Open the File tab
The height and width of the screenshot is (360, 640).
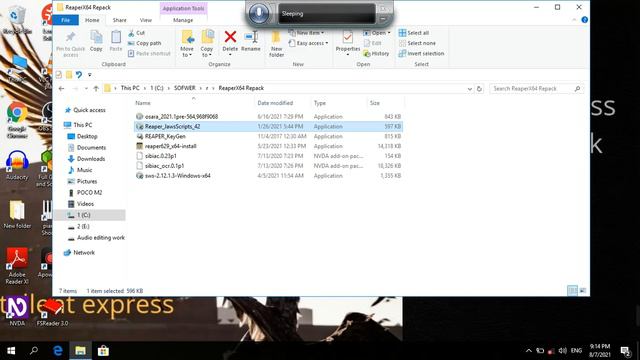65,20
